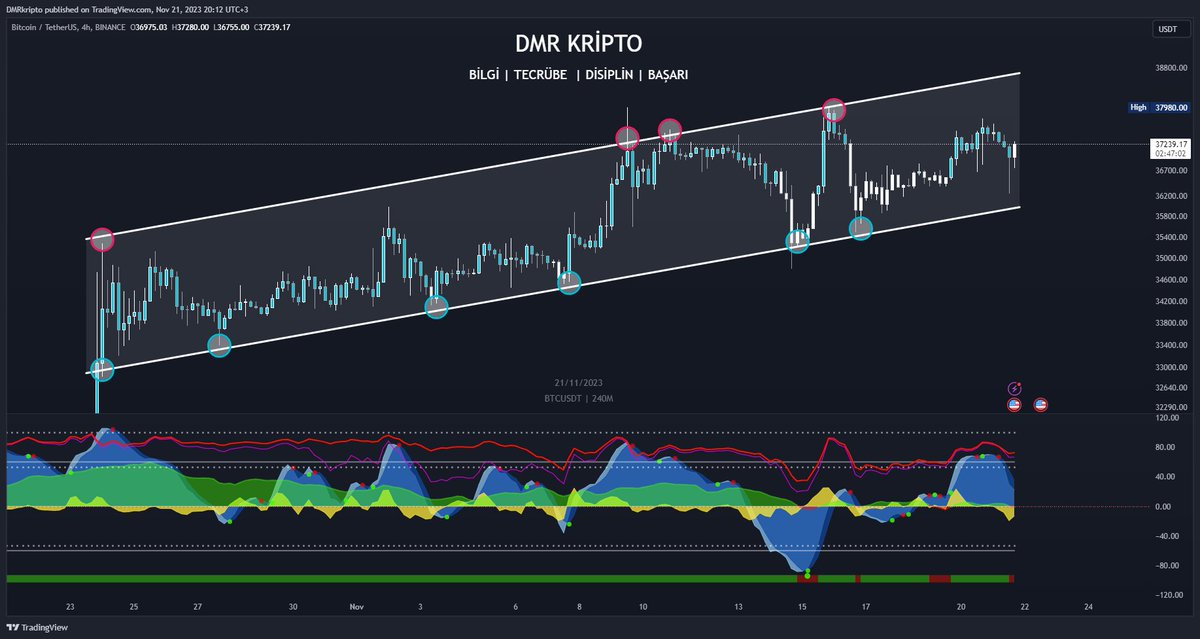Select the pink circle drawing beside the High label

[x=834, y=109]
